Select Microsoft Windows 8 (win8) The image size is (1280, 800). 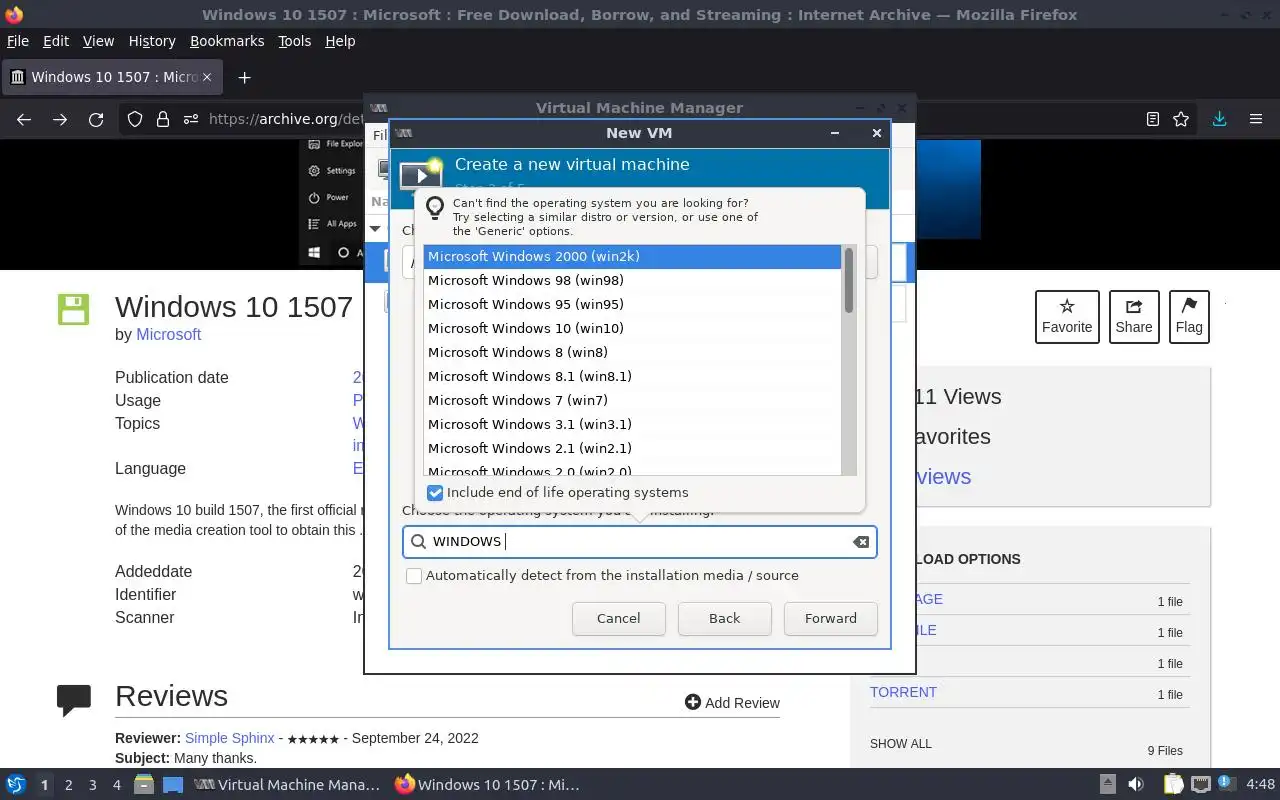(632, 353)
